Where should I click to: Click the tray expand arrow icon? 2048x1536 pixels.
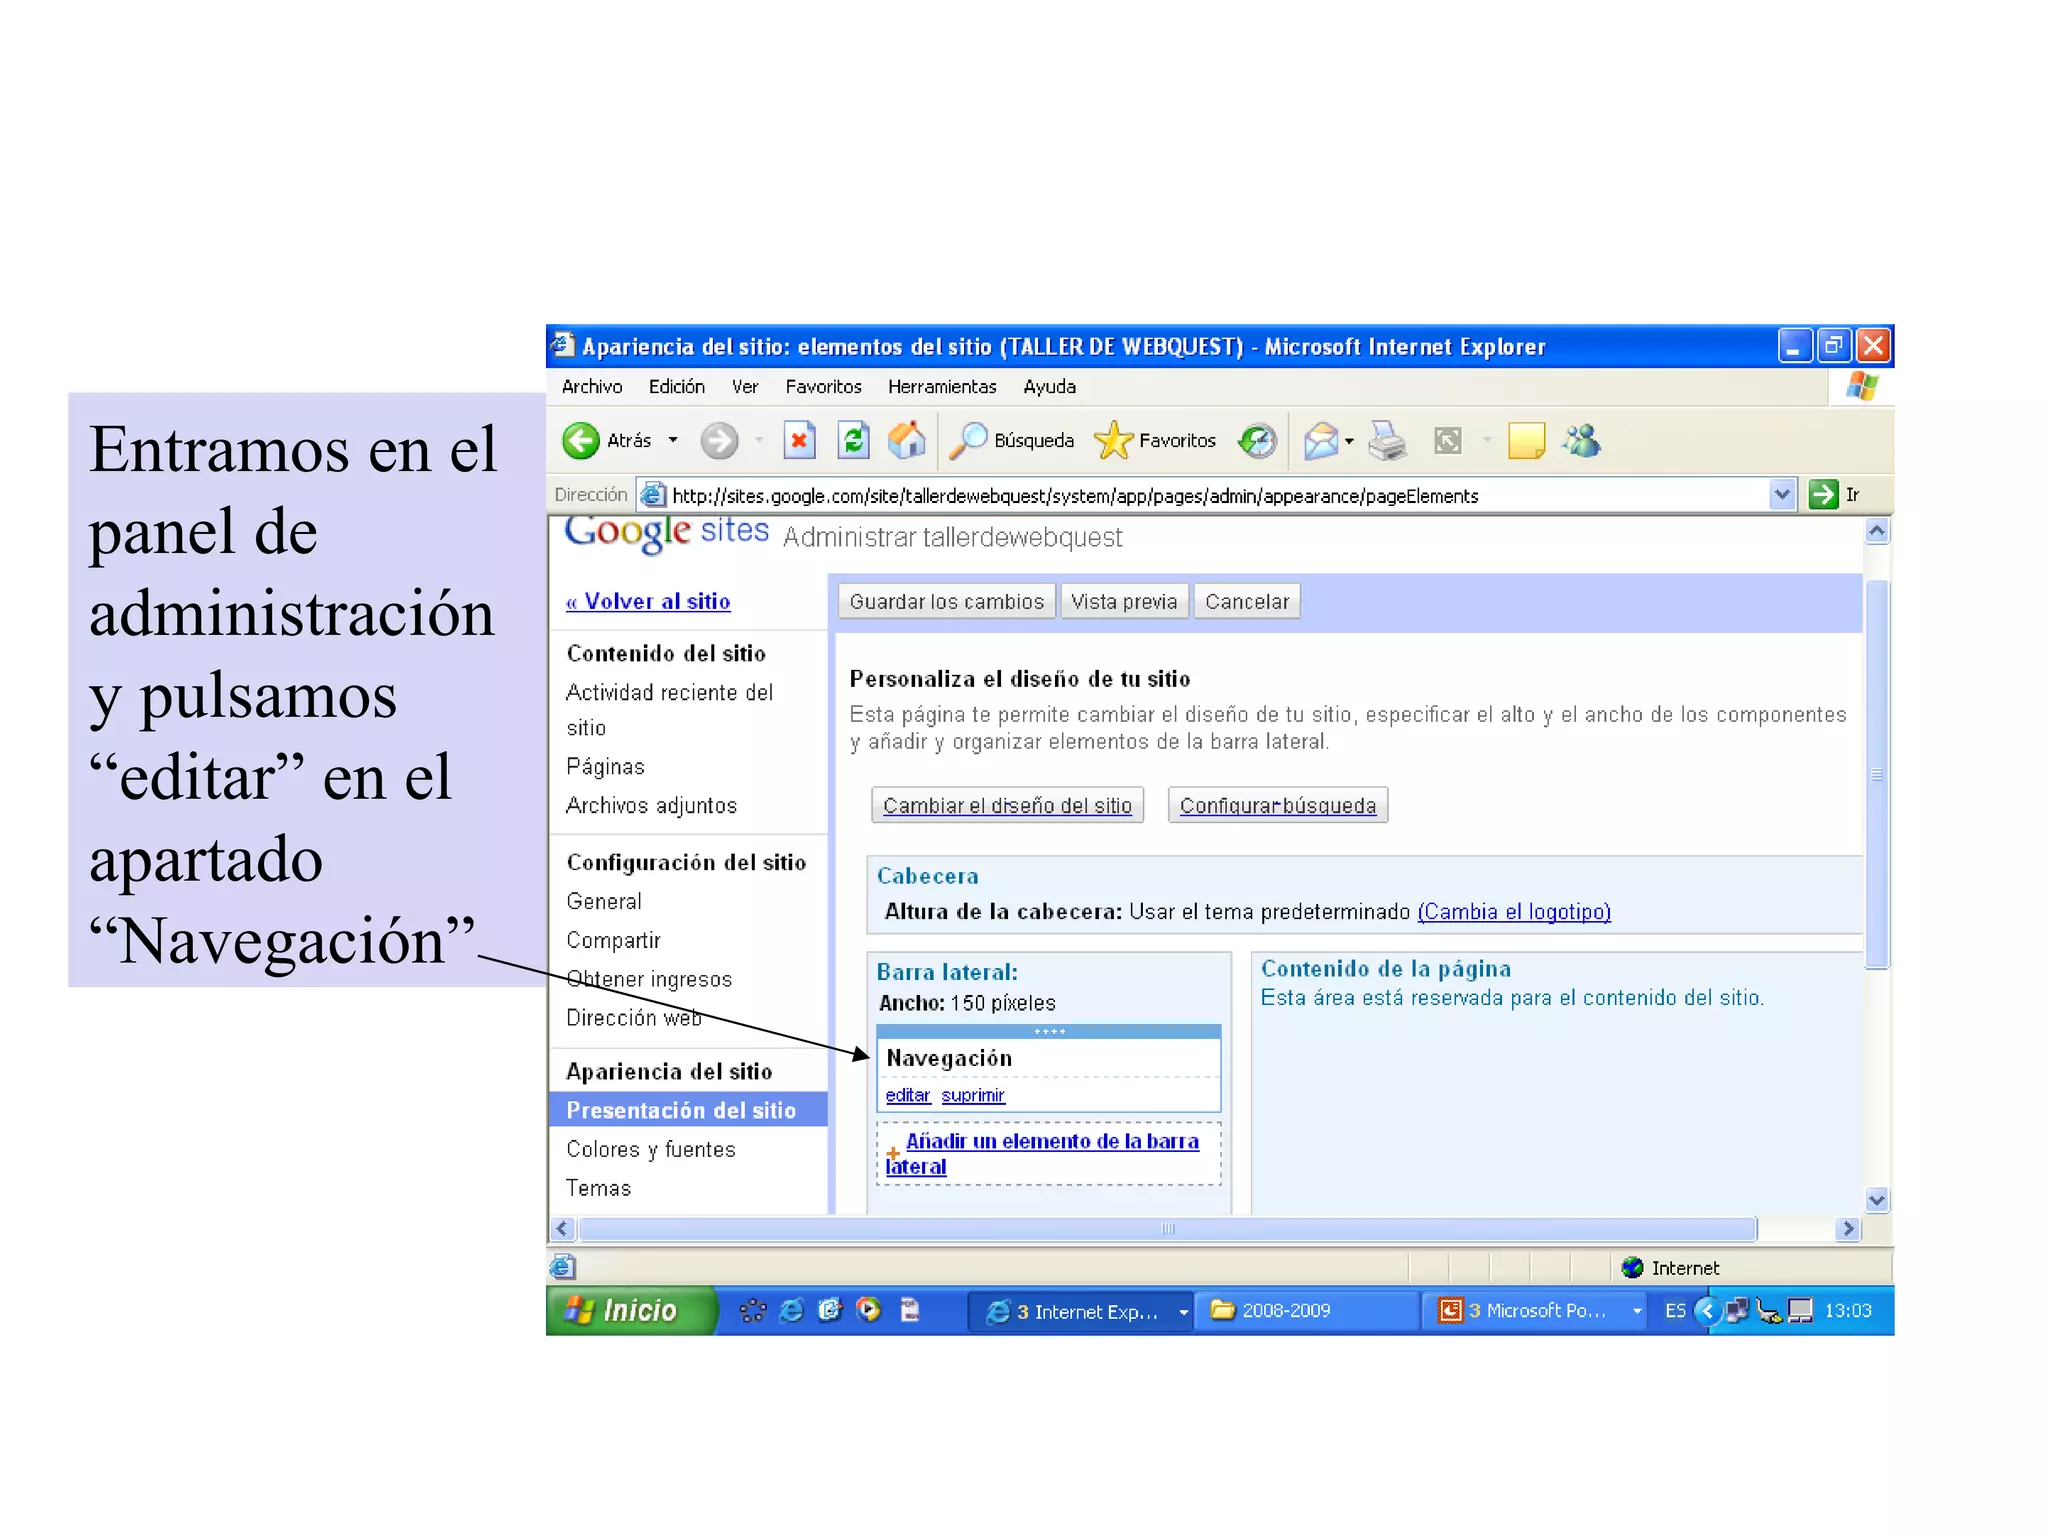(x=1707, y=1311)
